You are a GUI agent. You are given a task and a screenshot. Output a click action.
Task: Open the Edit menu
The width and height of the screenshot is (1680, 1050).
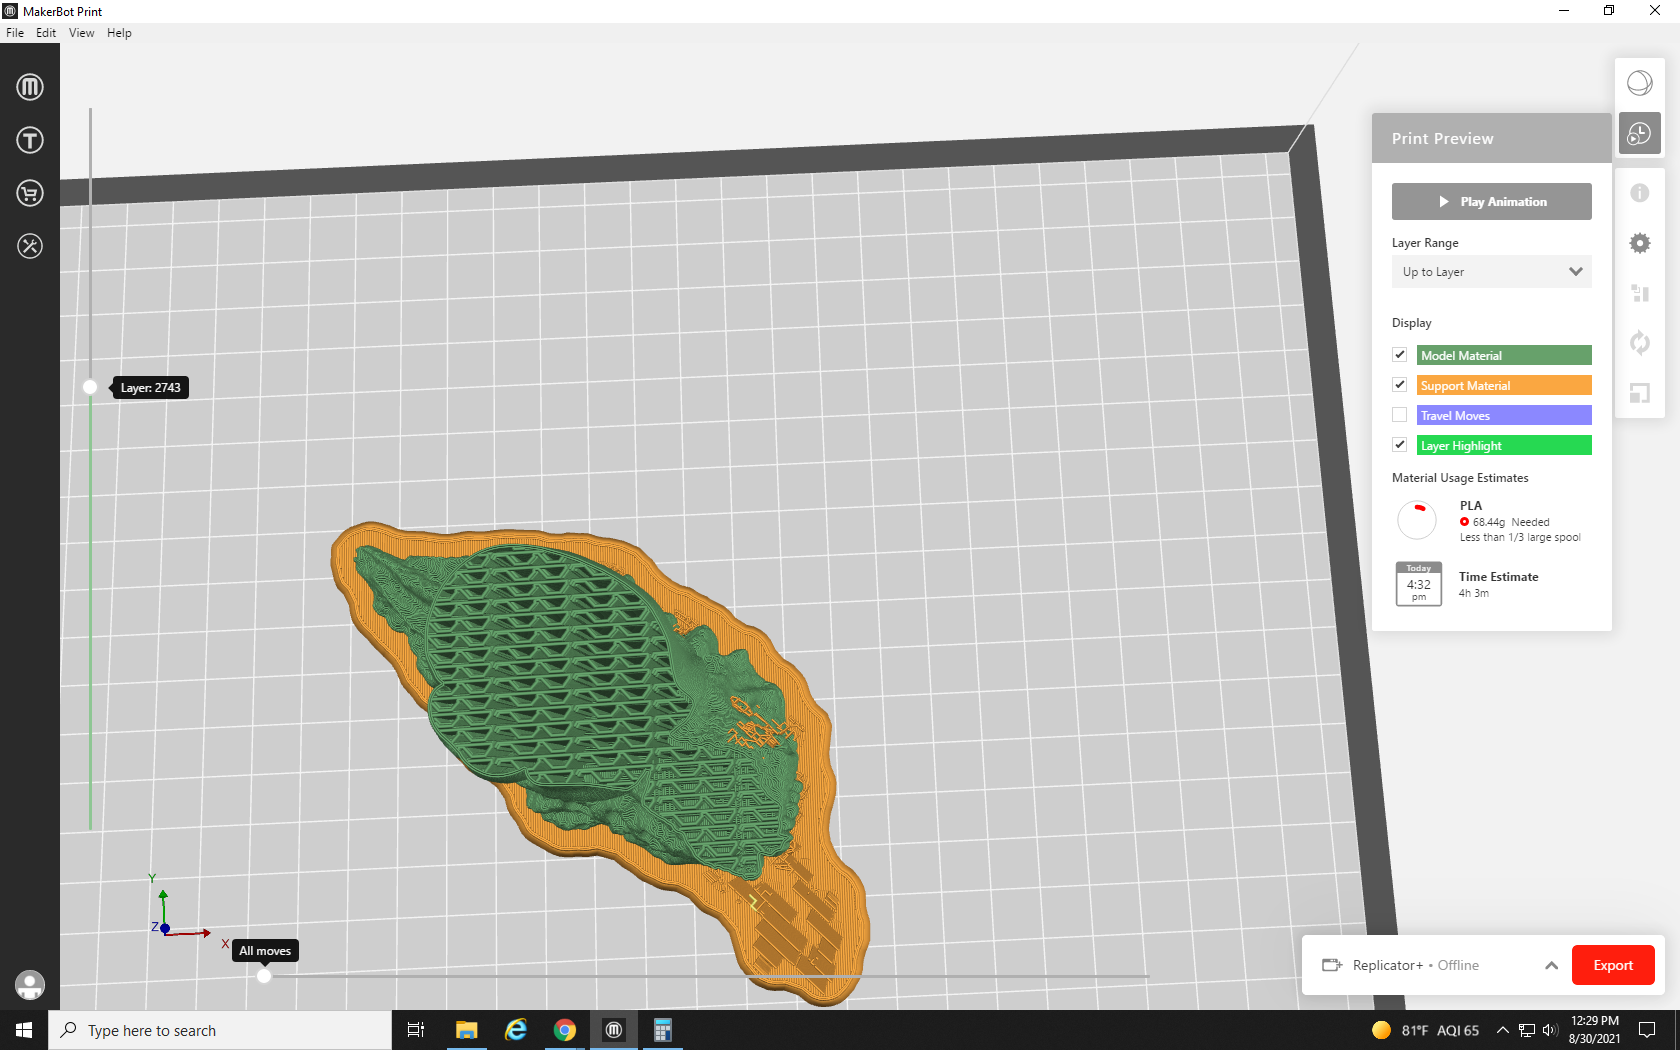tap(46, 33)
